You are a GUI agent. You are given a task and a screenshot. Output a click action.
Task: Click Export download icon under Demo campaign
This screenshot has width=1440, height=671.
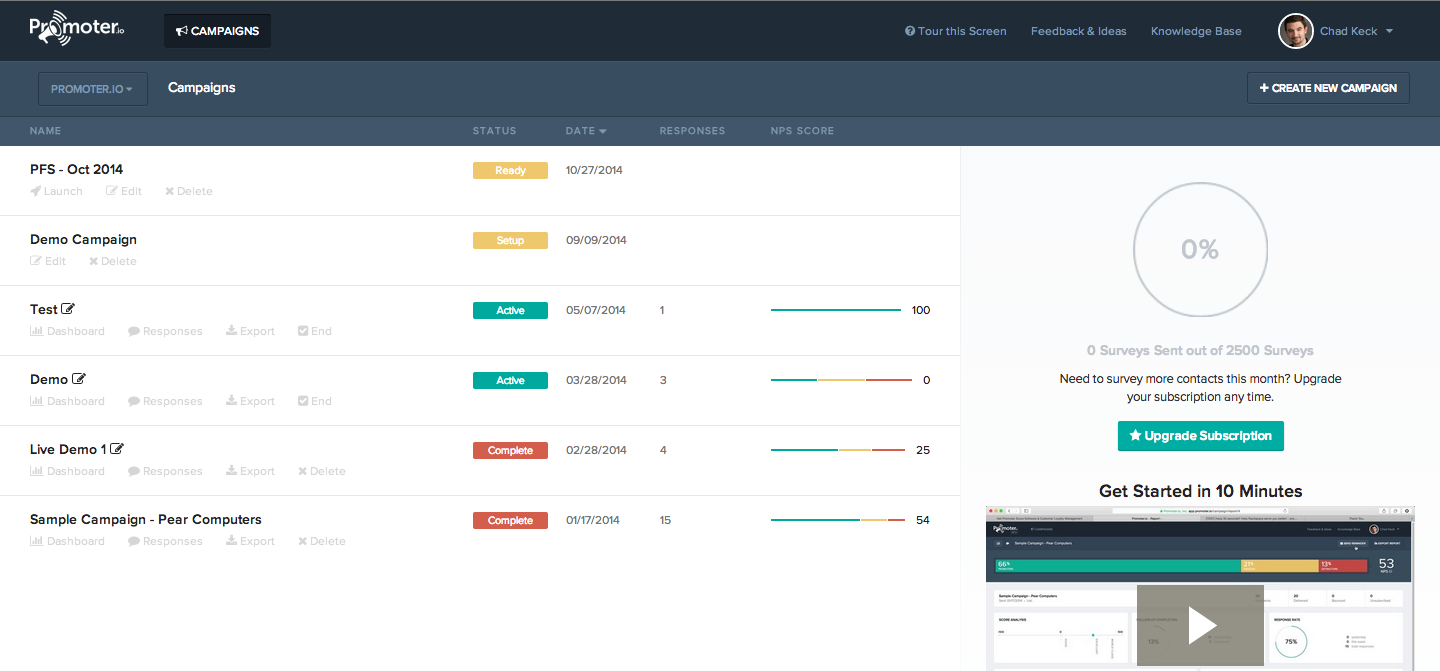pyautogui.click(x=231, y=401)
